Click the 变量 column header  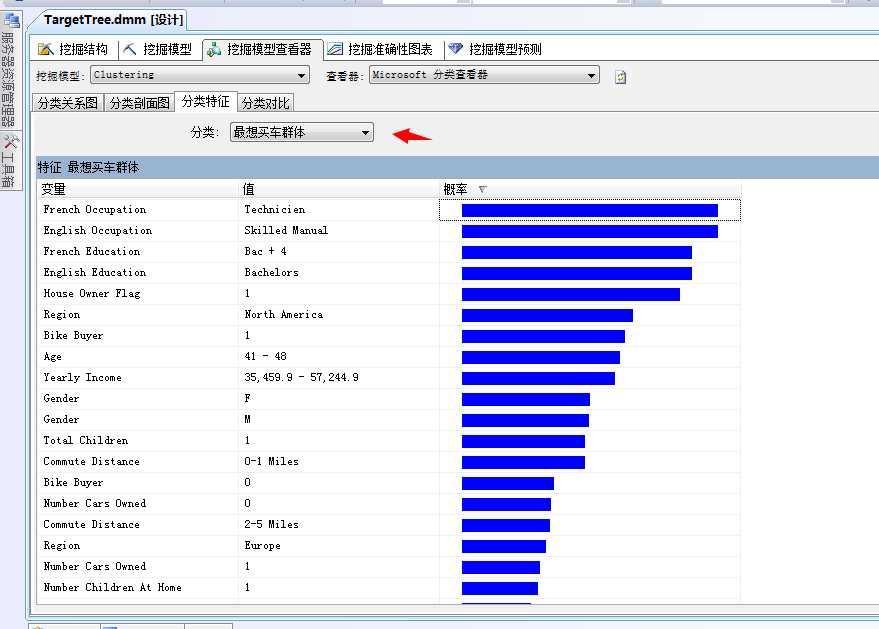pyautogui.click(x=138, y=189)
